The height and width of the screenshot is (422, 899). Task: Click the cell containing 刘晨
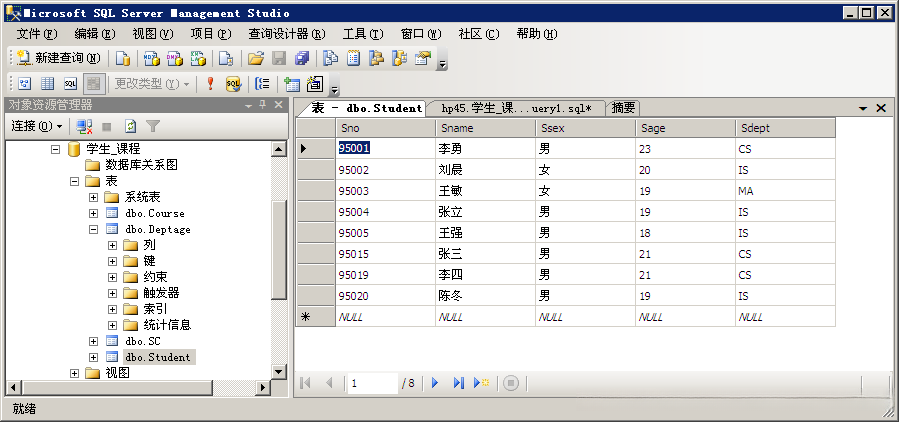point(485,170)
